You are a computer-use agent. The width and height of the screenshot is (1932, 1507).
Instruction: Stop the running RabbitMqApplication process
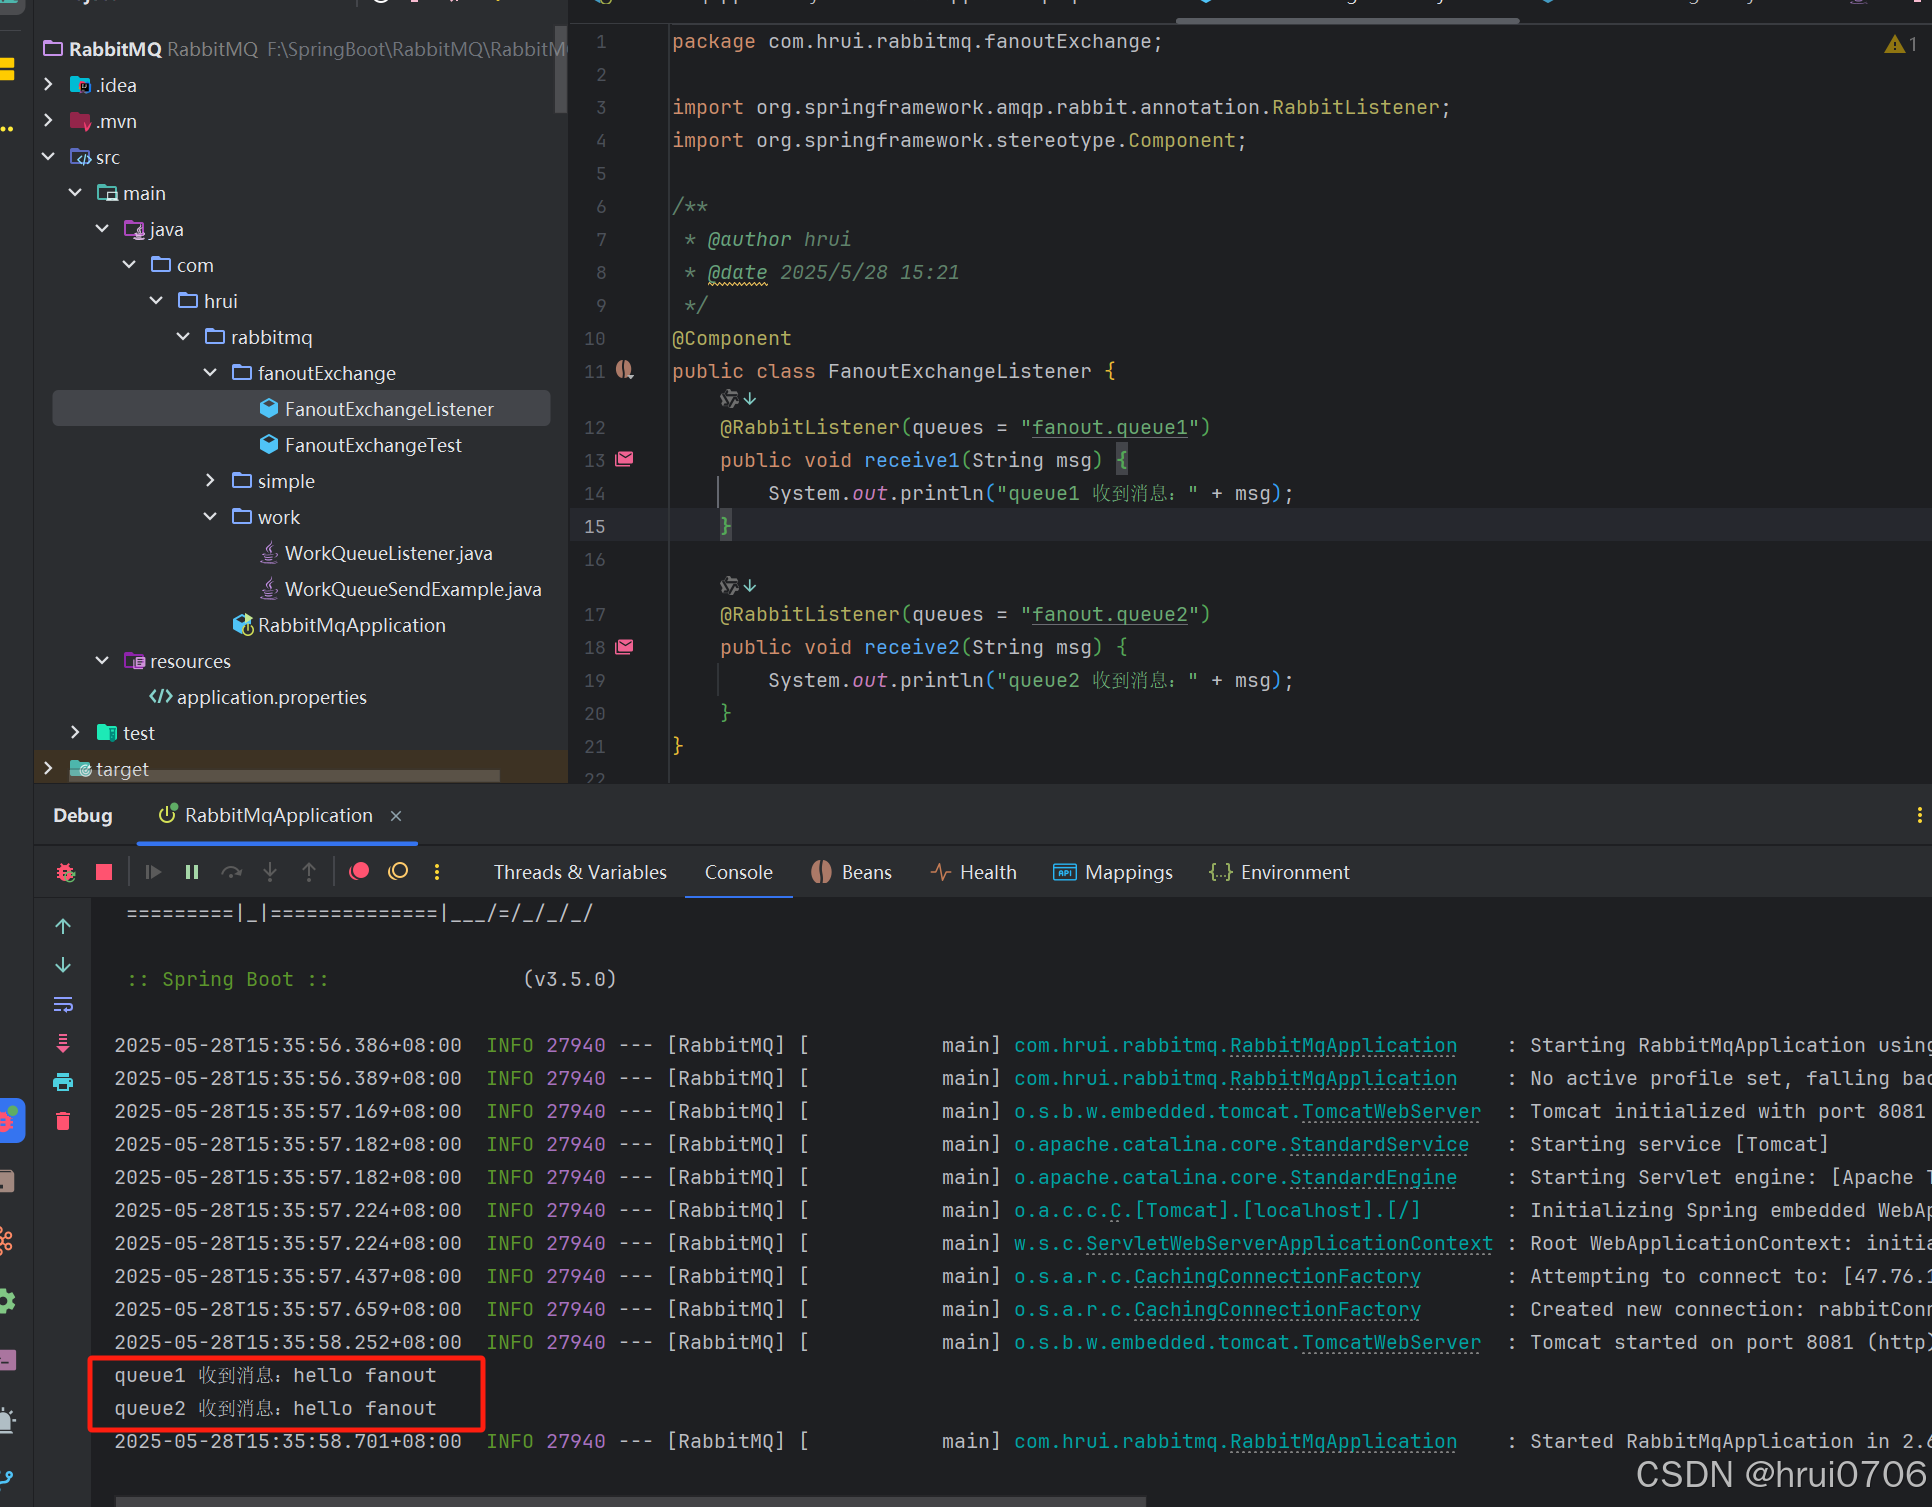(x=104, y=872)
